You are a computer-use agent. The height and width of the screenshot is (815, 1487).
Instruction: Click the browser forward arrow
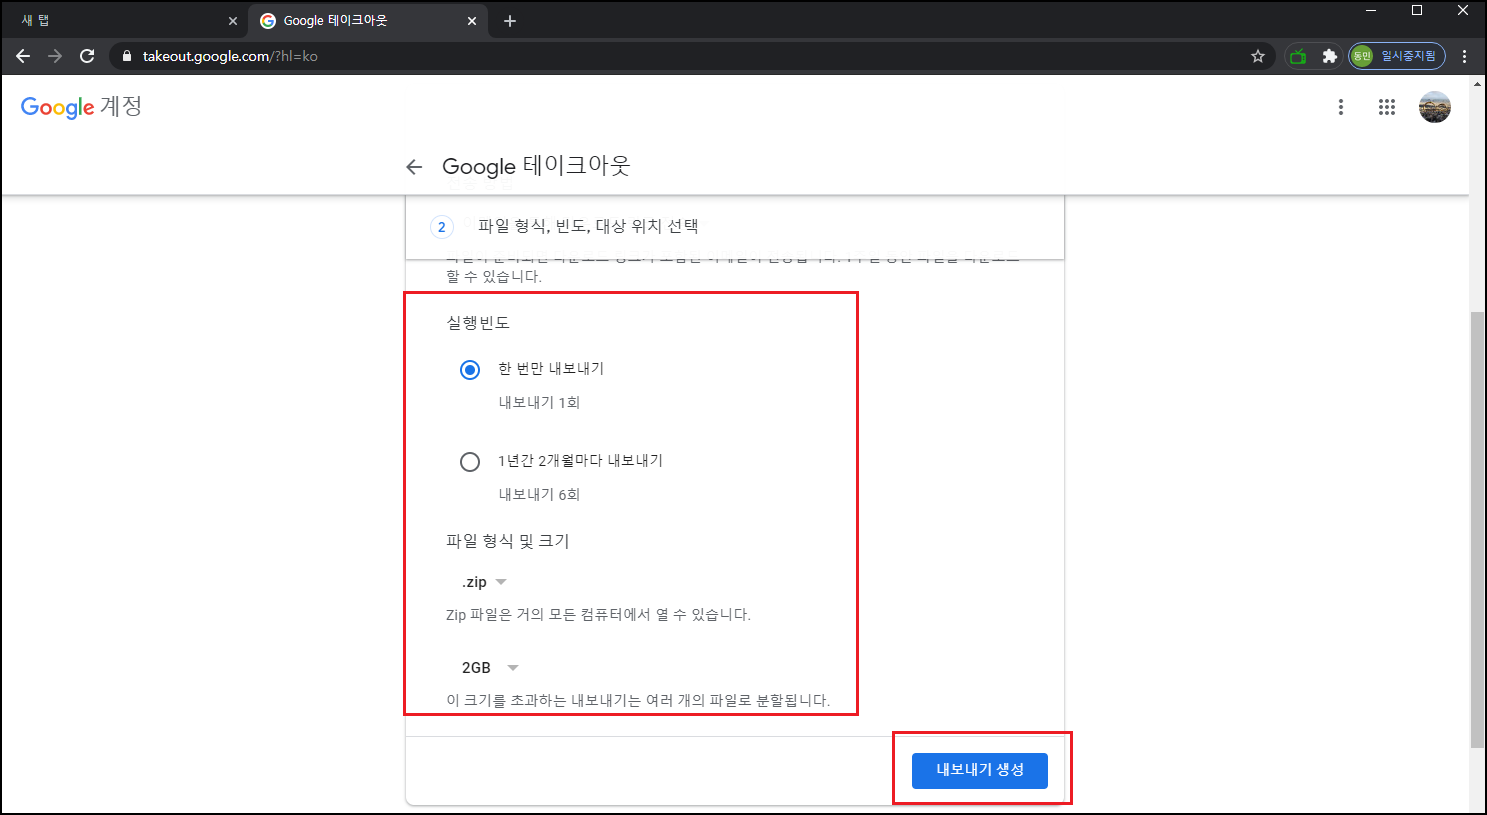pos(55,56)
